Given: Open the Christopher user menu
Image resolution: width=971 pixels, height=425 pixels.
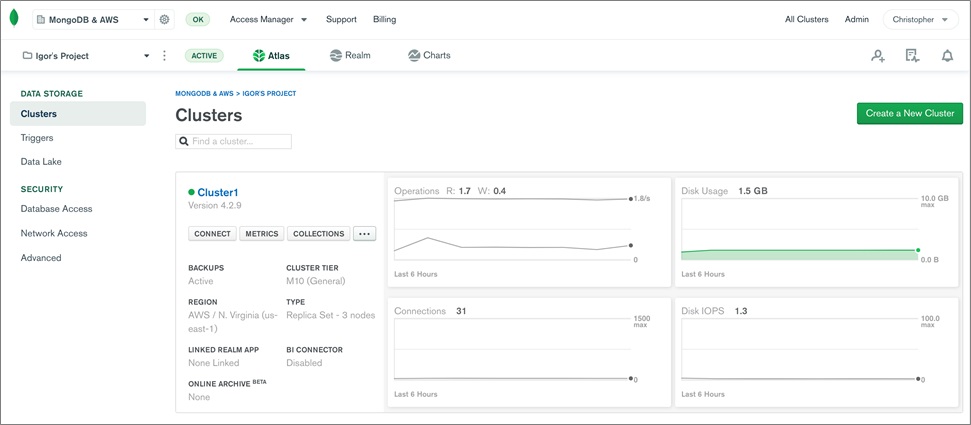Looking at the screenshot, I should click(920, 19).
